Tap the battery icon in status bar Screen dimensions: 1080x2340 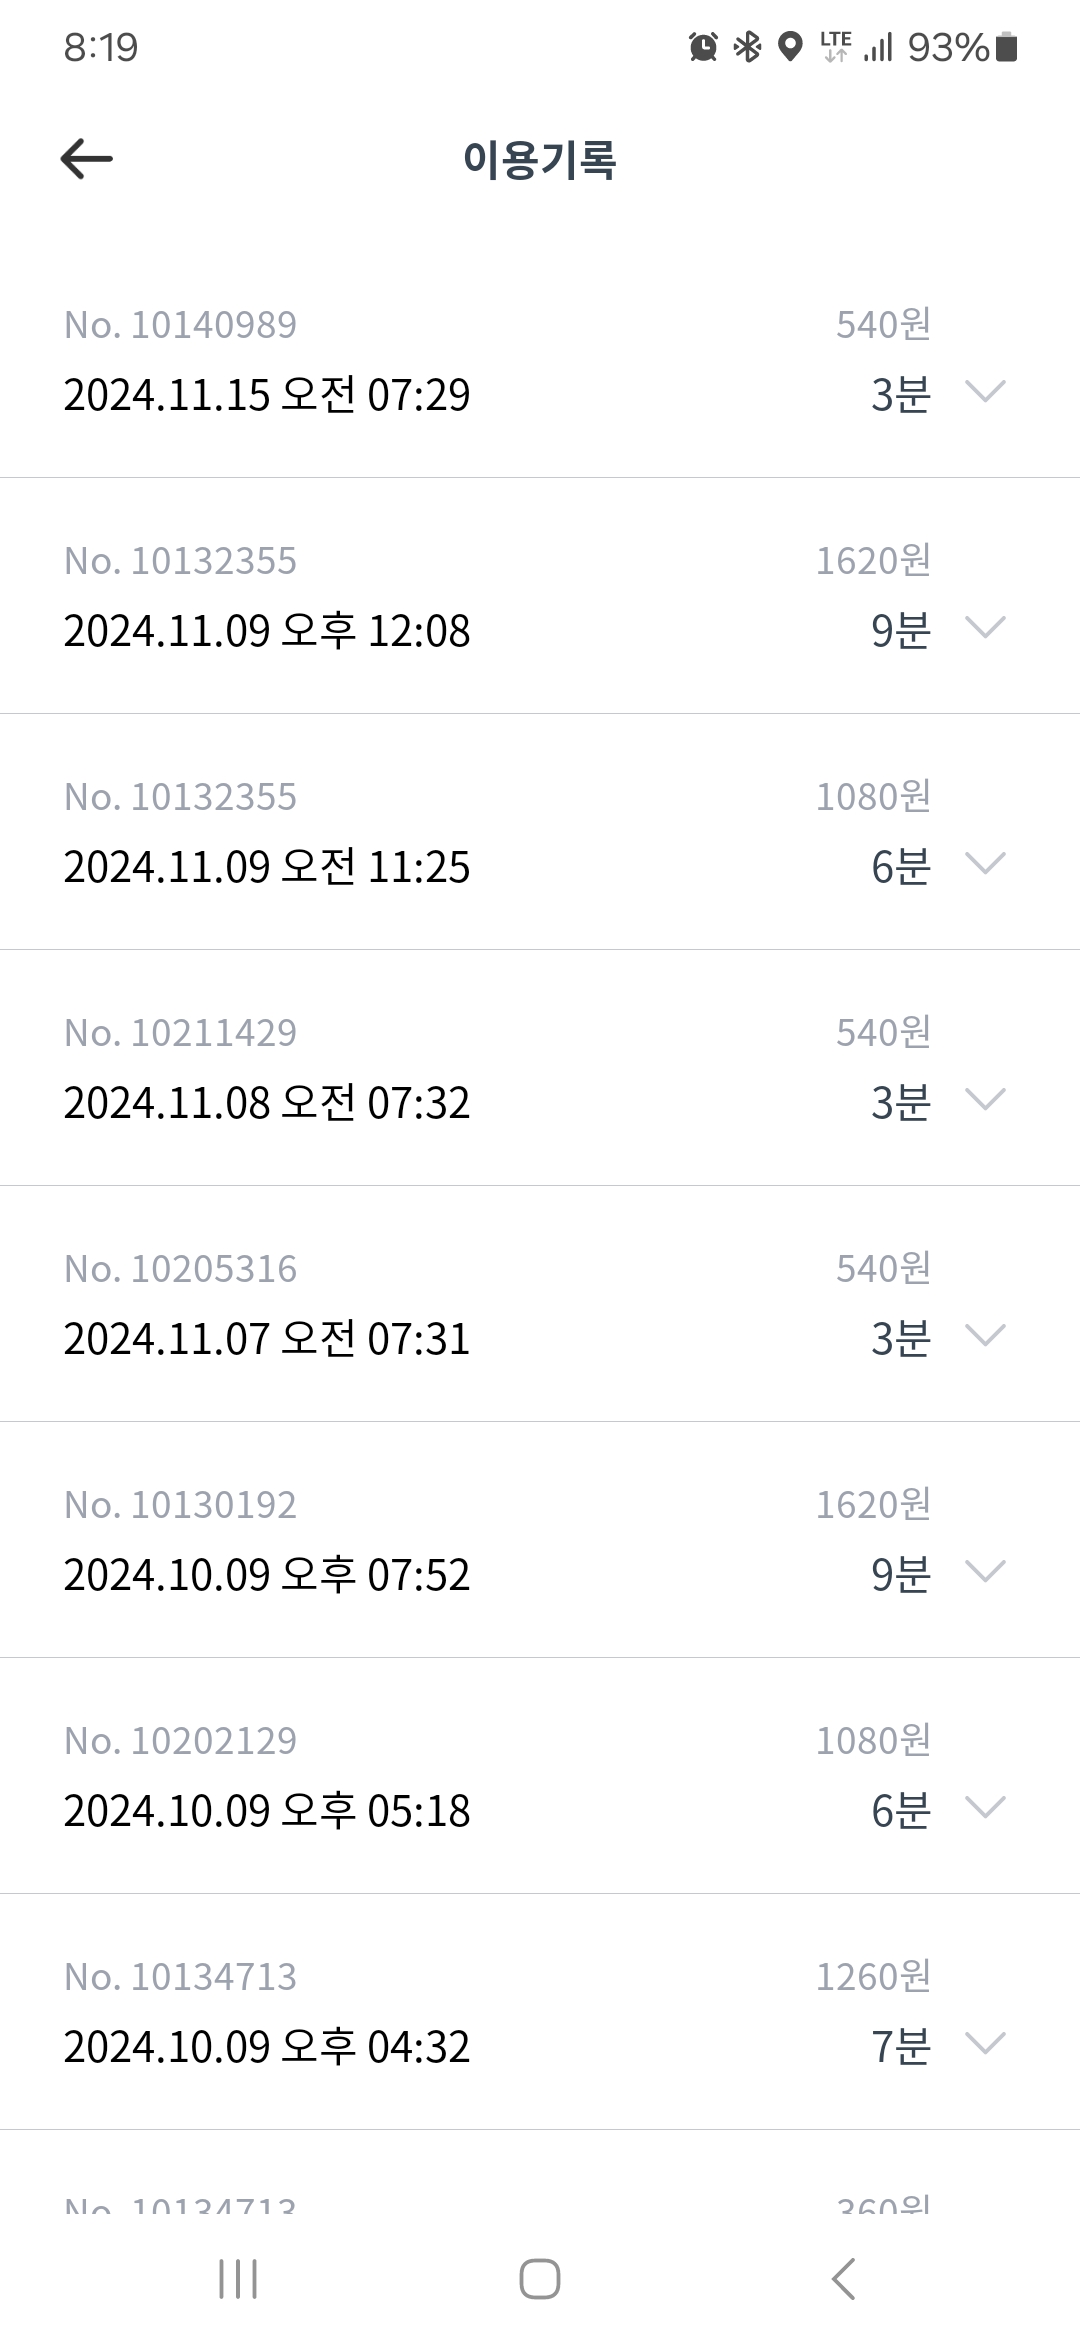(x=1007, y=47)
